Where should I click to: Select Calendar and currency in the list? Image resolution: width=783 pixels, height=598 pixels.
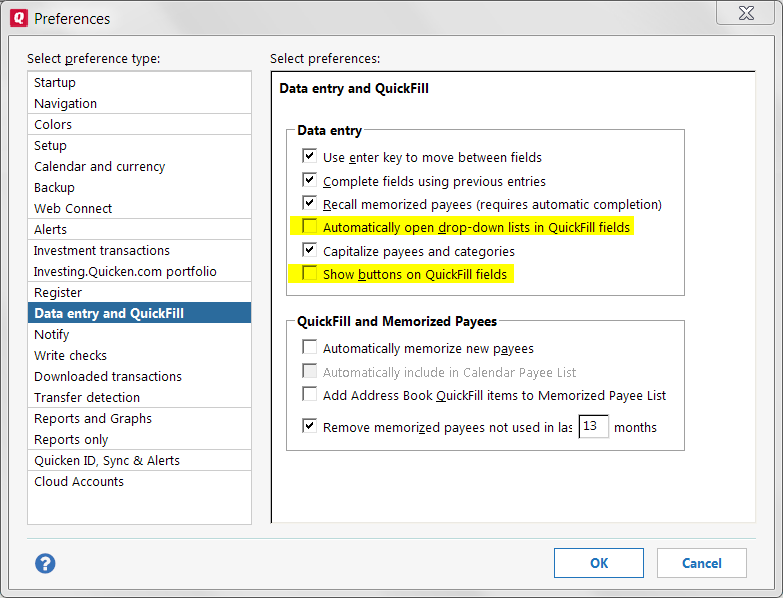(139, 166)
